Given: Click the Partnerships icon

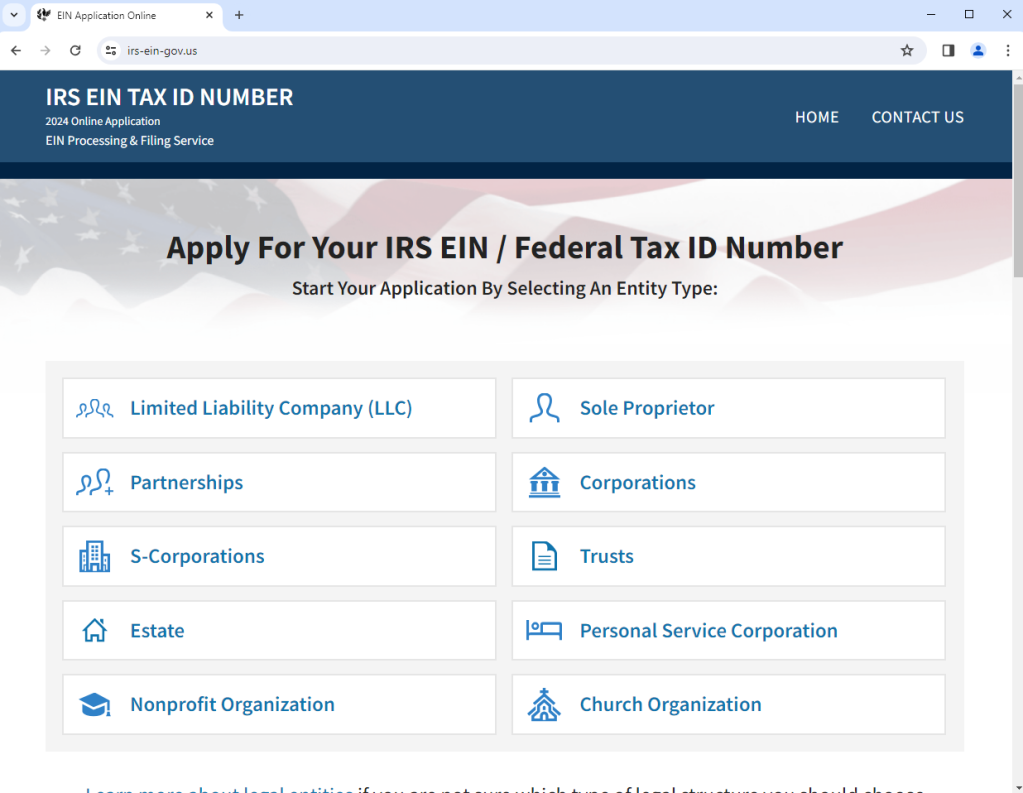Looking at the screenshot, I should [x=95, y=483].
